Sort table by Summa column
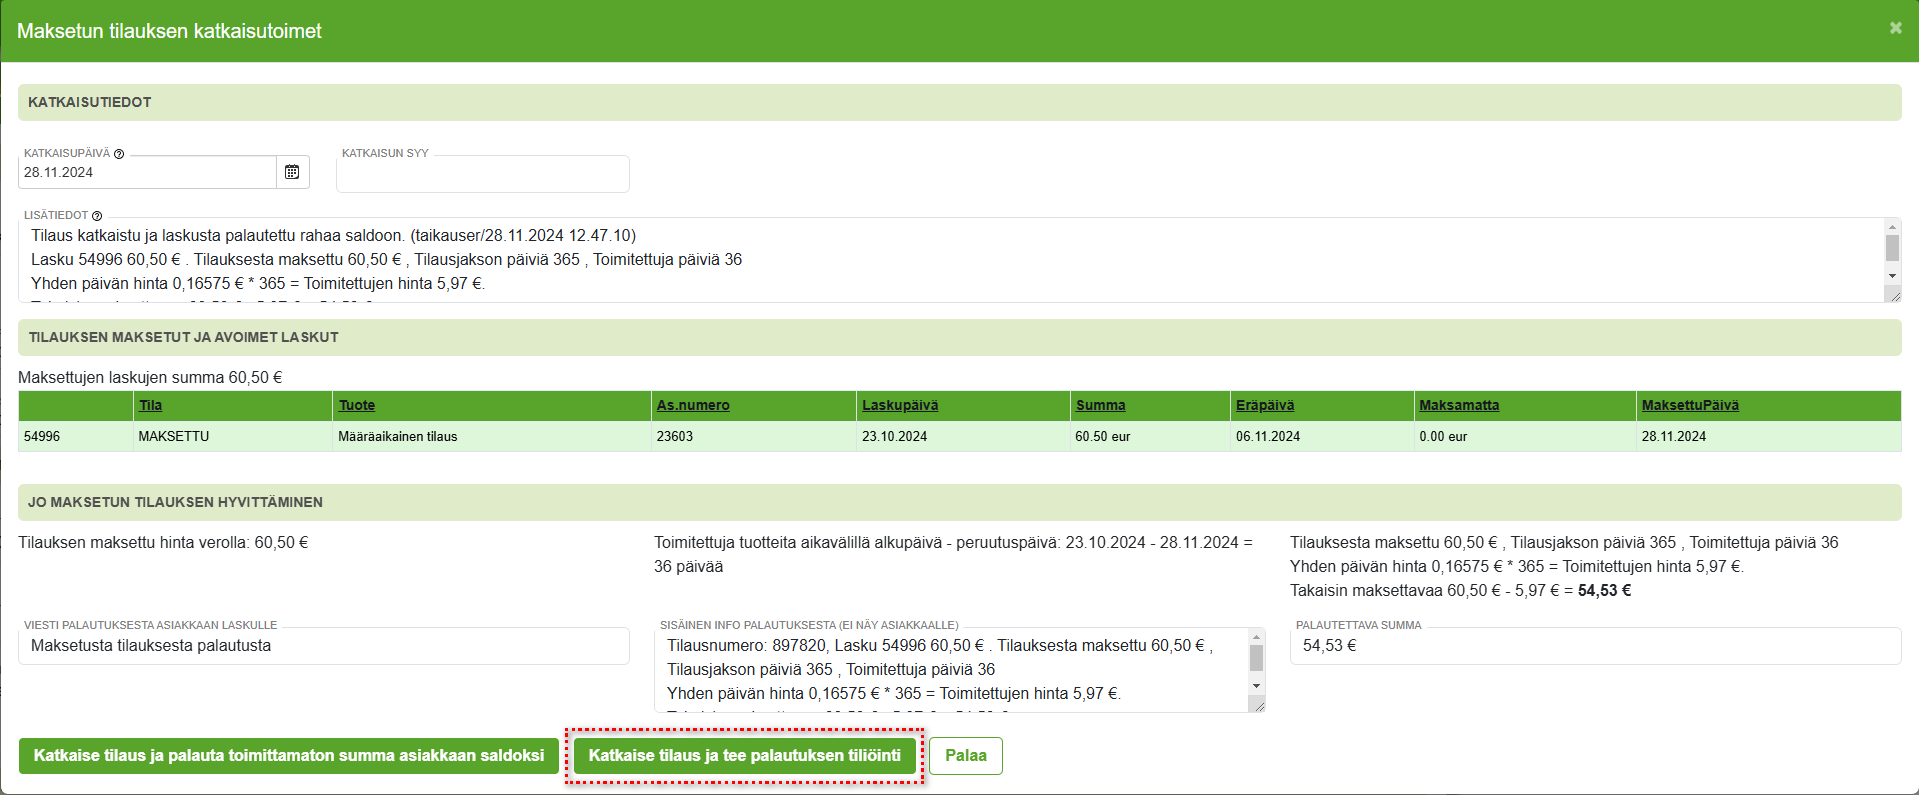1919x795 pixels. pyautogui.click(x=1101, y=405)
